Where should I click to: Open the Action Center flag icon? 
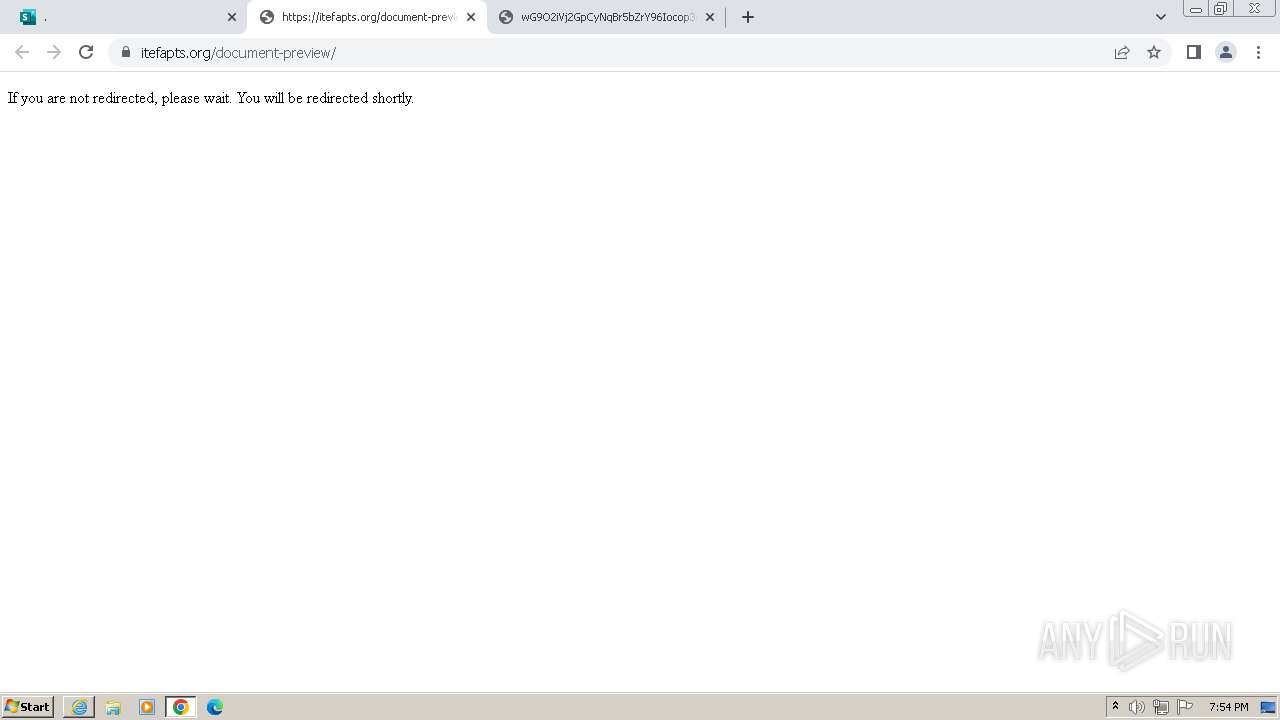pyautogui.click(x=1185, y=707)
